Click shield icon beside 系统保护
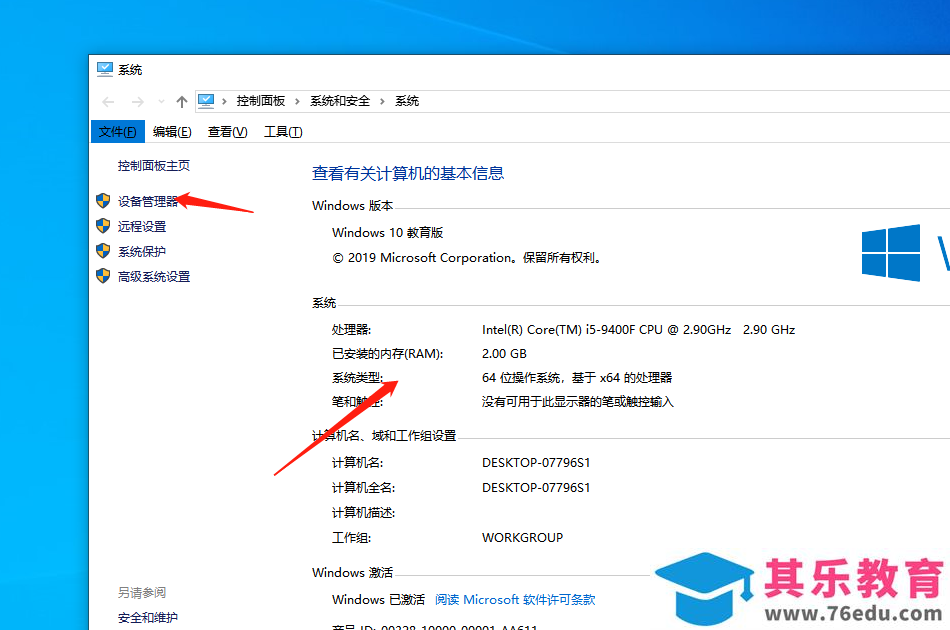This screenshot has height=630, width=950. [103, 251]
